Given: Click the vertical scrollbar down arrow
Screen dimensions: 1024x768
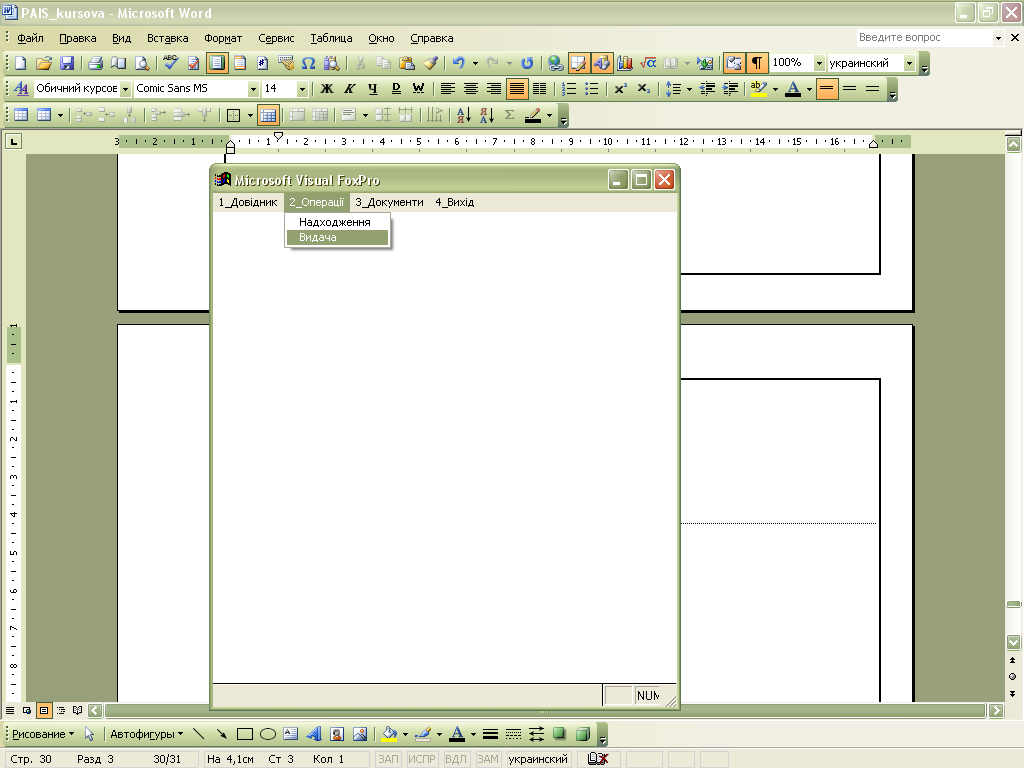Looking at the screenshot, I should (x=1013, y=643).
